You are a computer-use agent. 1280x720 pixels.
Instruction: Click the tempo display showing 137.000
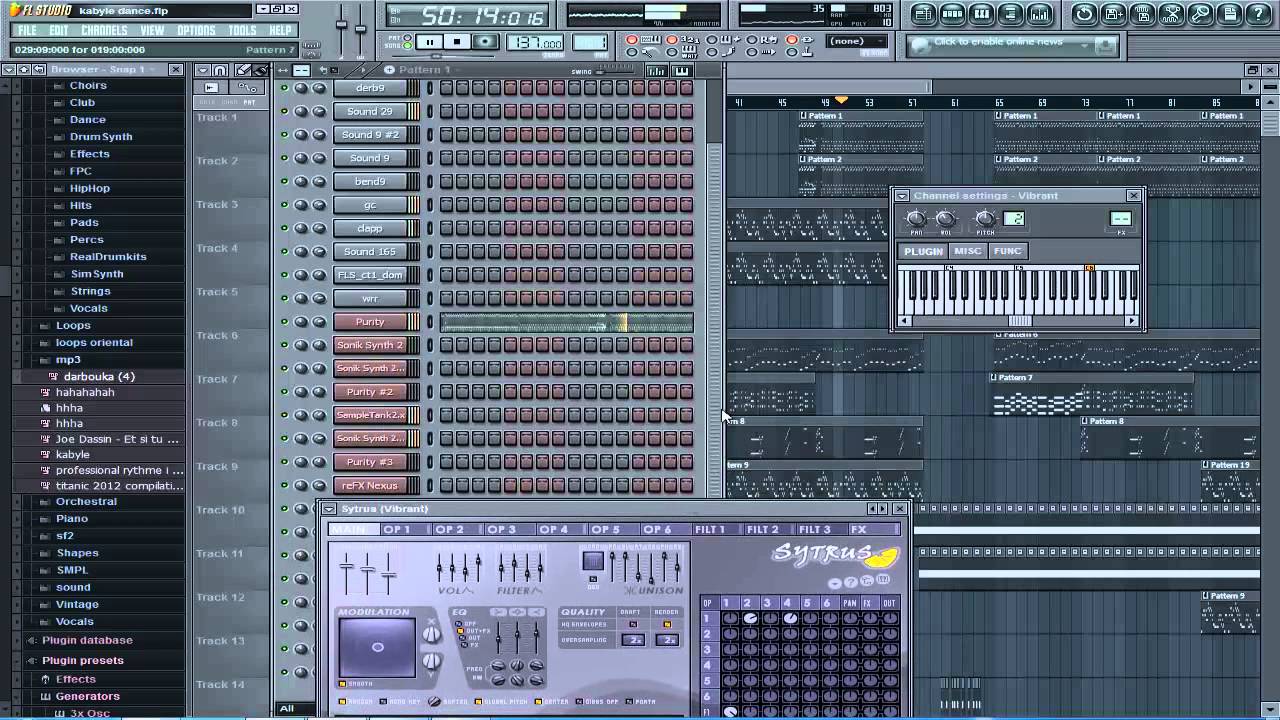(535, 43)
